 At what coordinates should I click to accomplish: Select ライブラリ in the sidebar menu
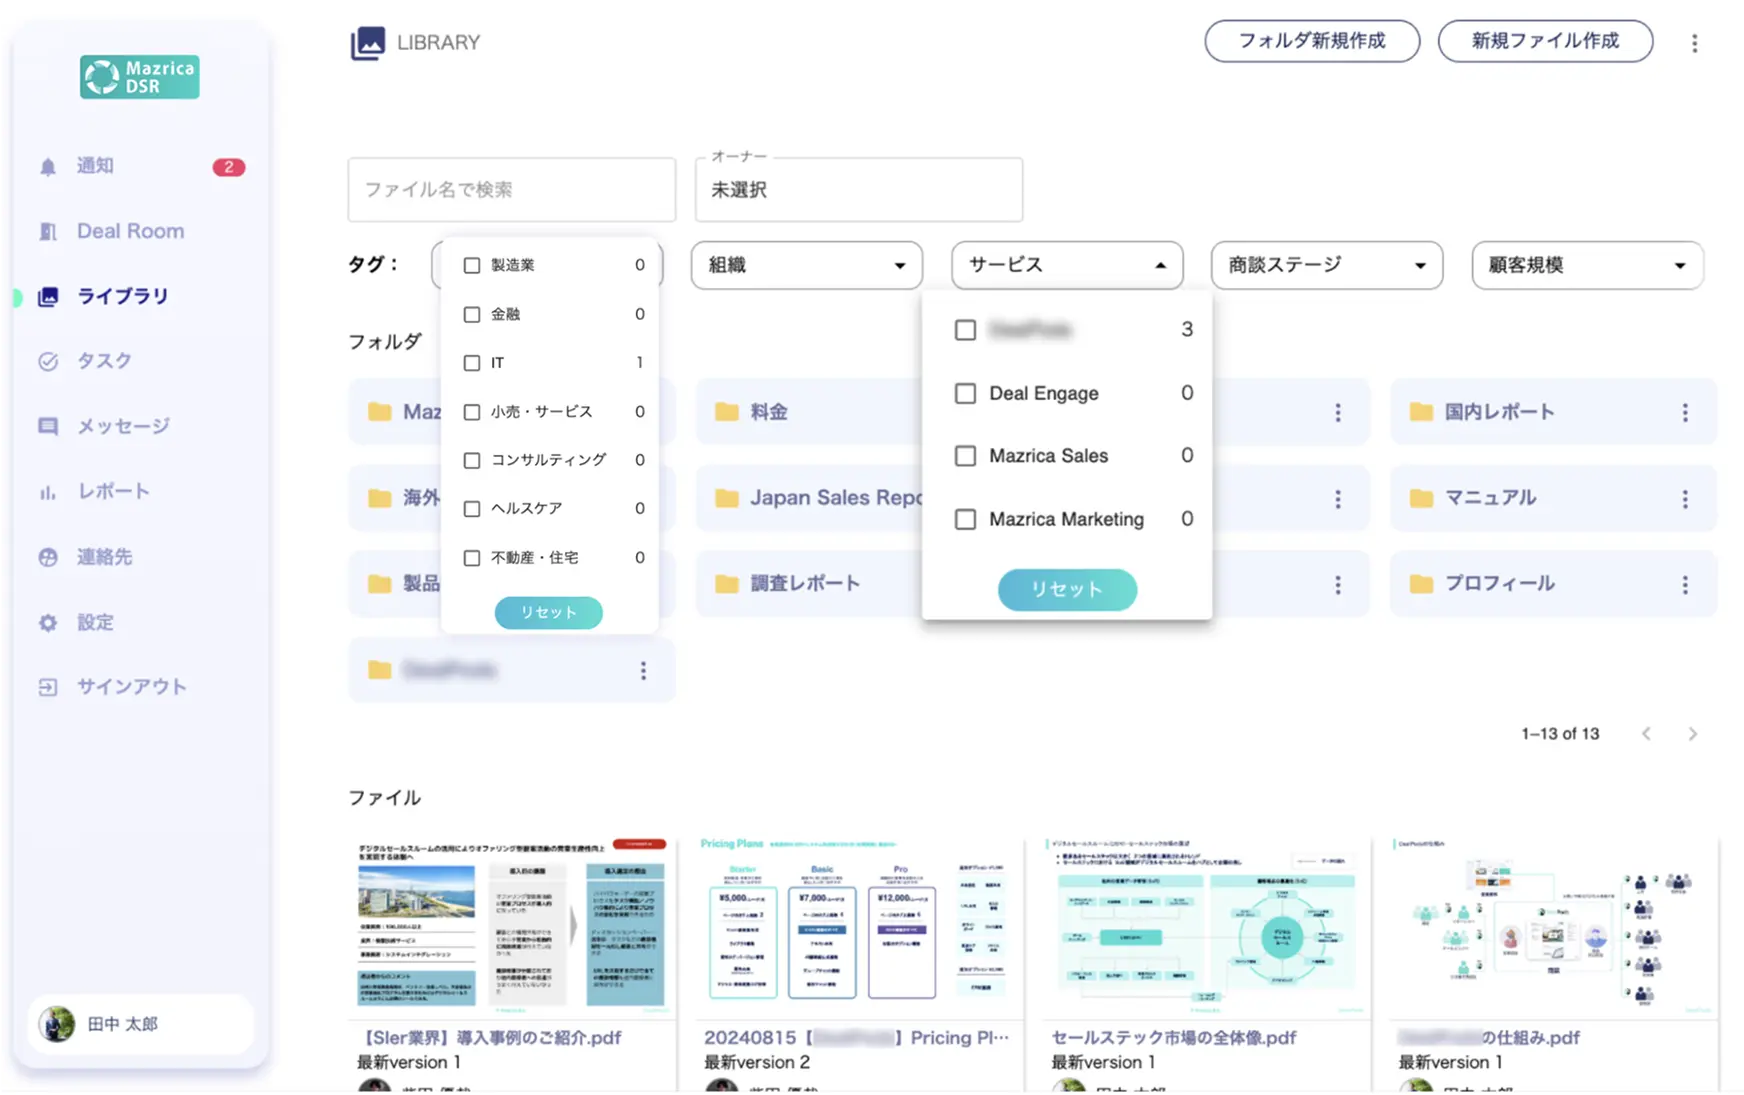pyautogui.click(x=122, y=297)
